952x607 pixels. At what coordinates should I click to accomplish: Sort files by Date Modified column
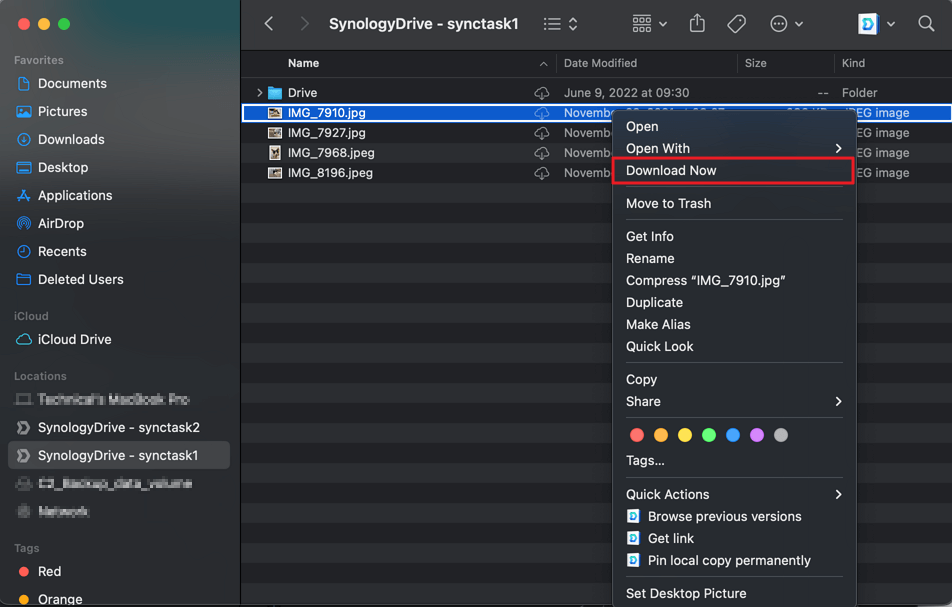point(600,63)
